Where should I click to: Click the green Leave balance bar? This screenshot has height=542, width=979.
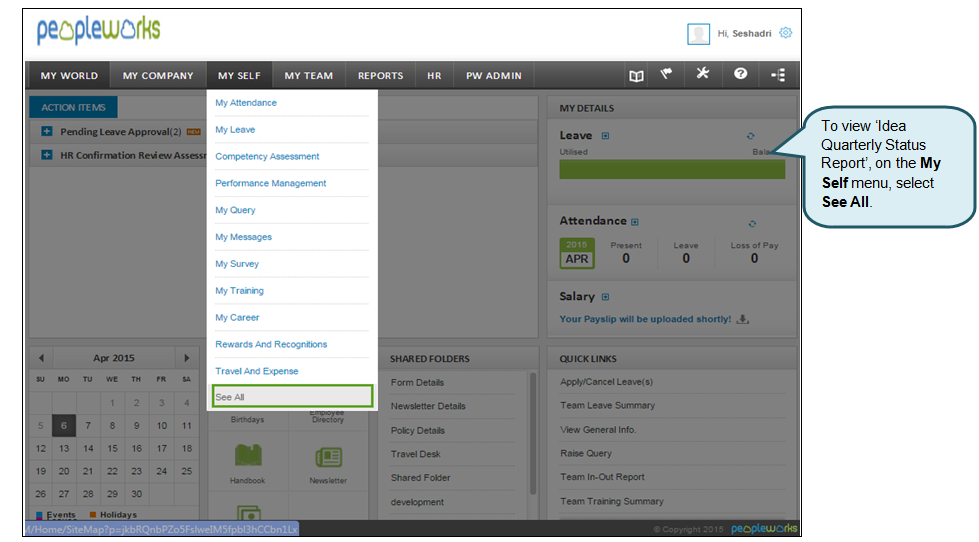(x=672, y=169)
